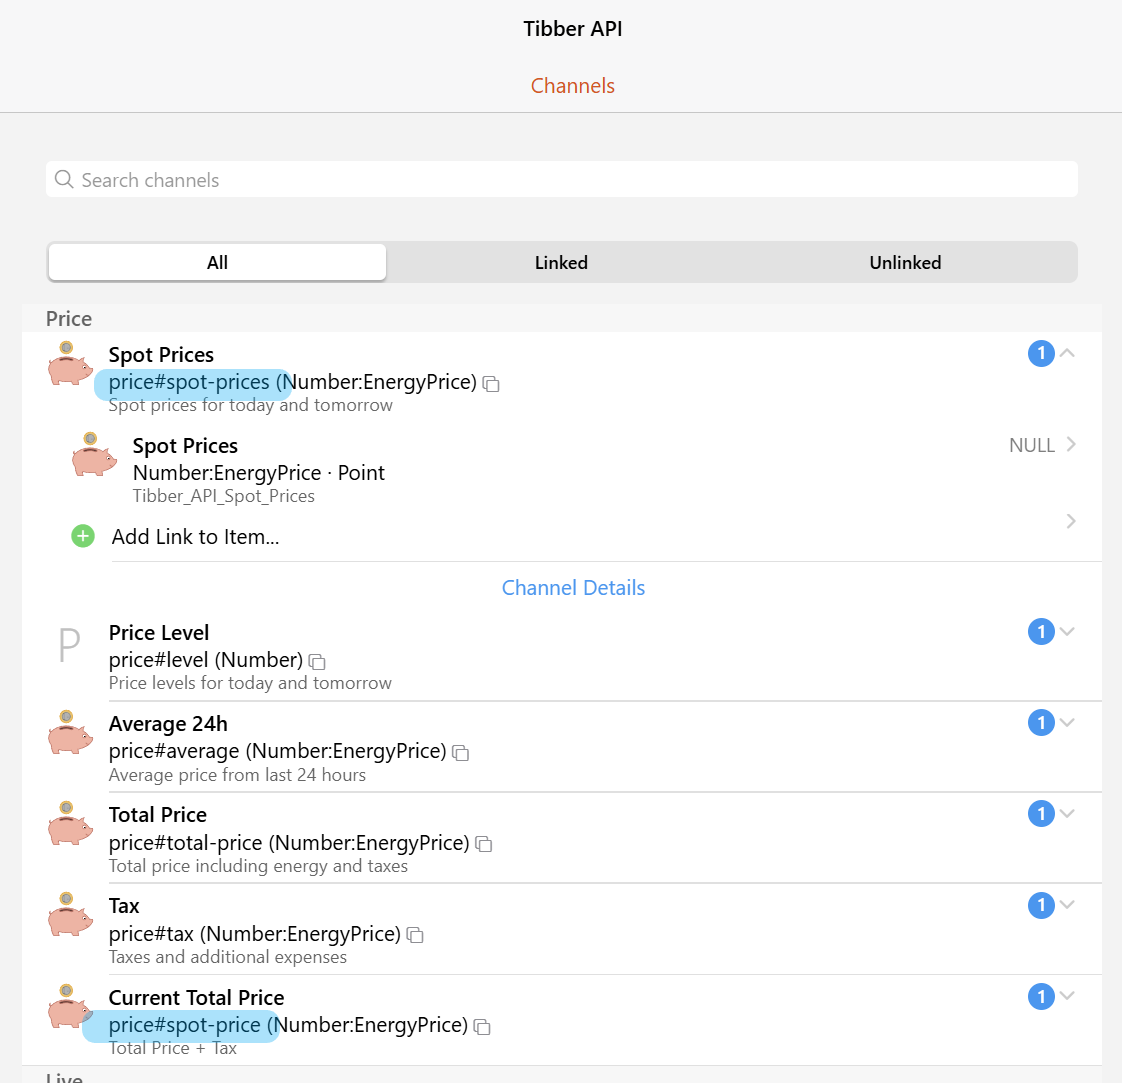Select Tibber_API_Spot_Prices item name
1122x1083 pixels.
pyautogui.click(x=223, y=496)
